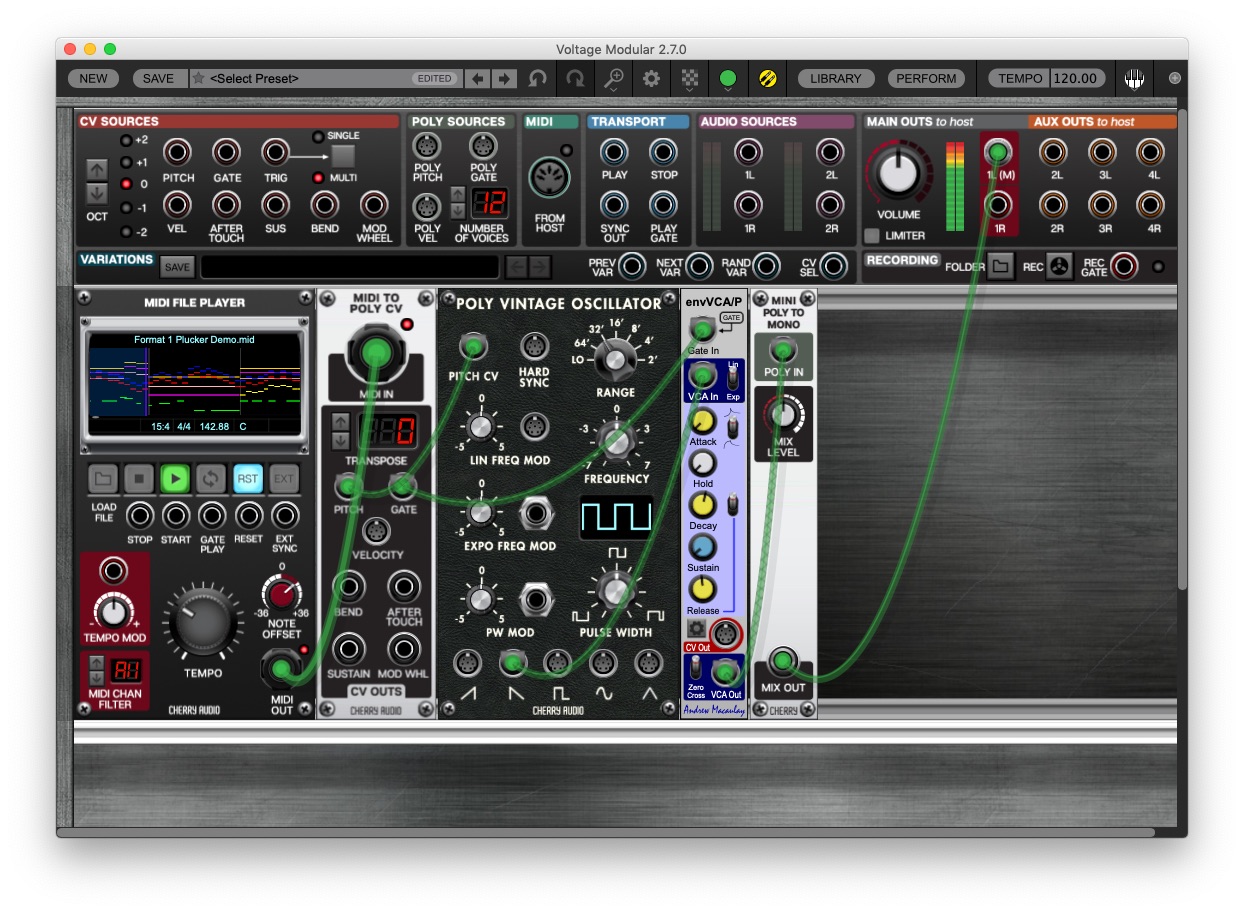Click the Variations SAVE button
Screen dimensions: 1244x912
click(177, 267)
